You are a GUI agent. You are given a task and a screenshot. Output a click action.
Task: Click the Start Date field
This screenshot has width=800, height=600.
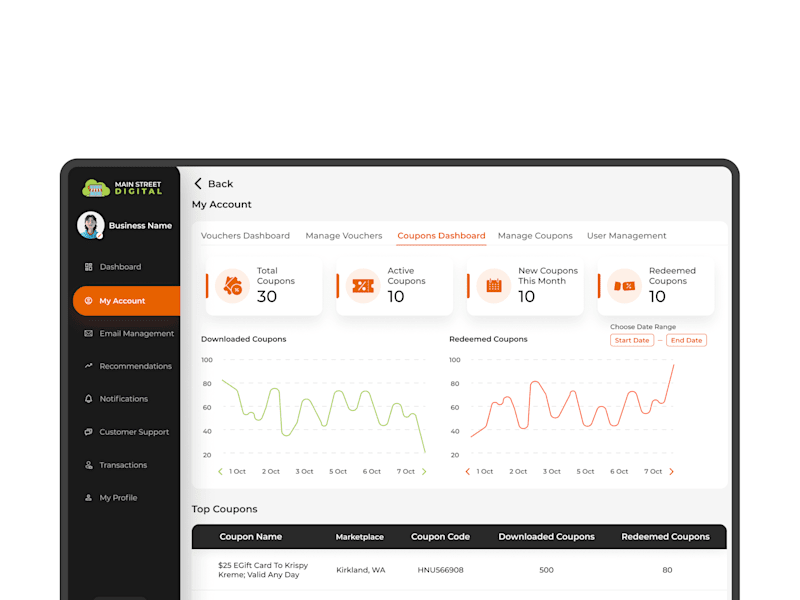(x=632, y=340)
